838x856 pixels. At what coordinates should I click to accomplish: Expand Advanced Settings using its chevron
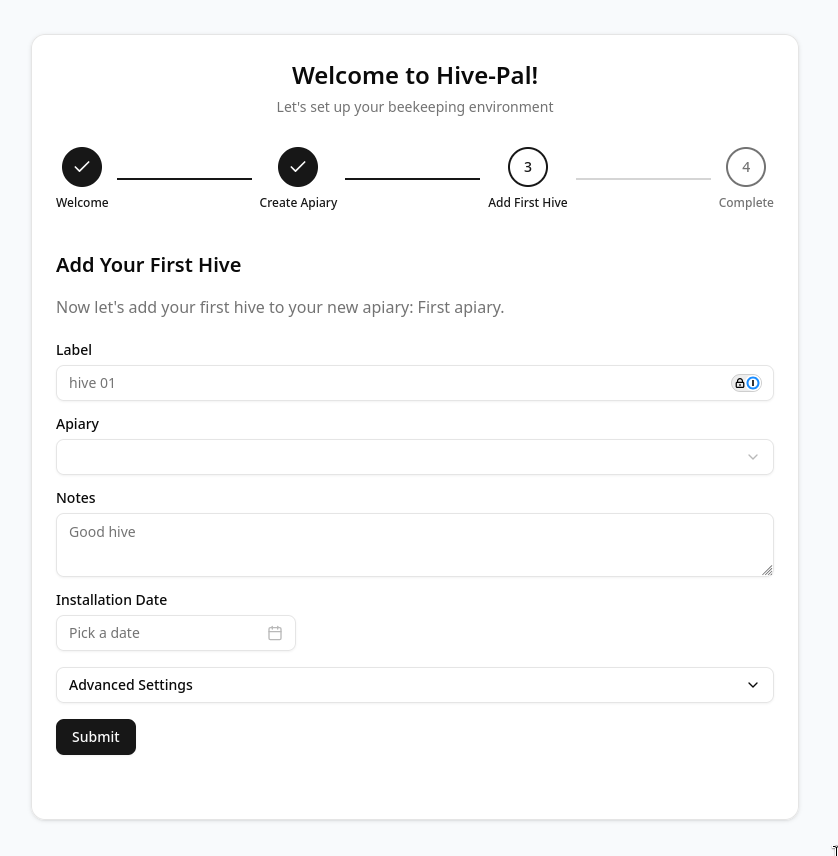pos(753,685)
